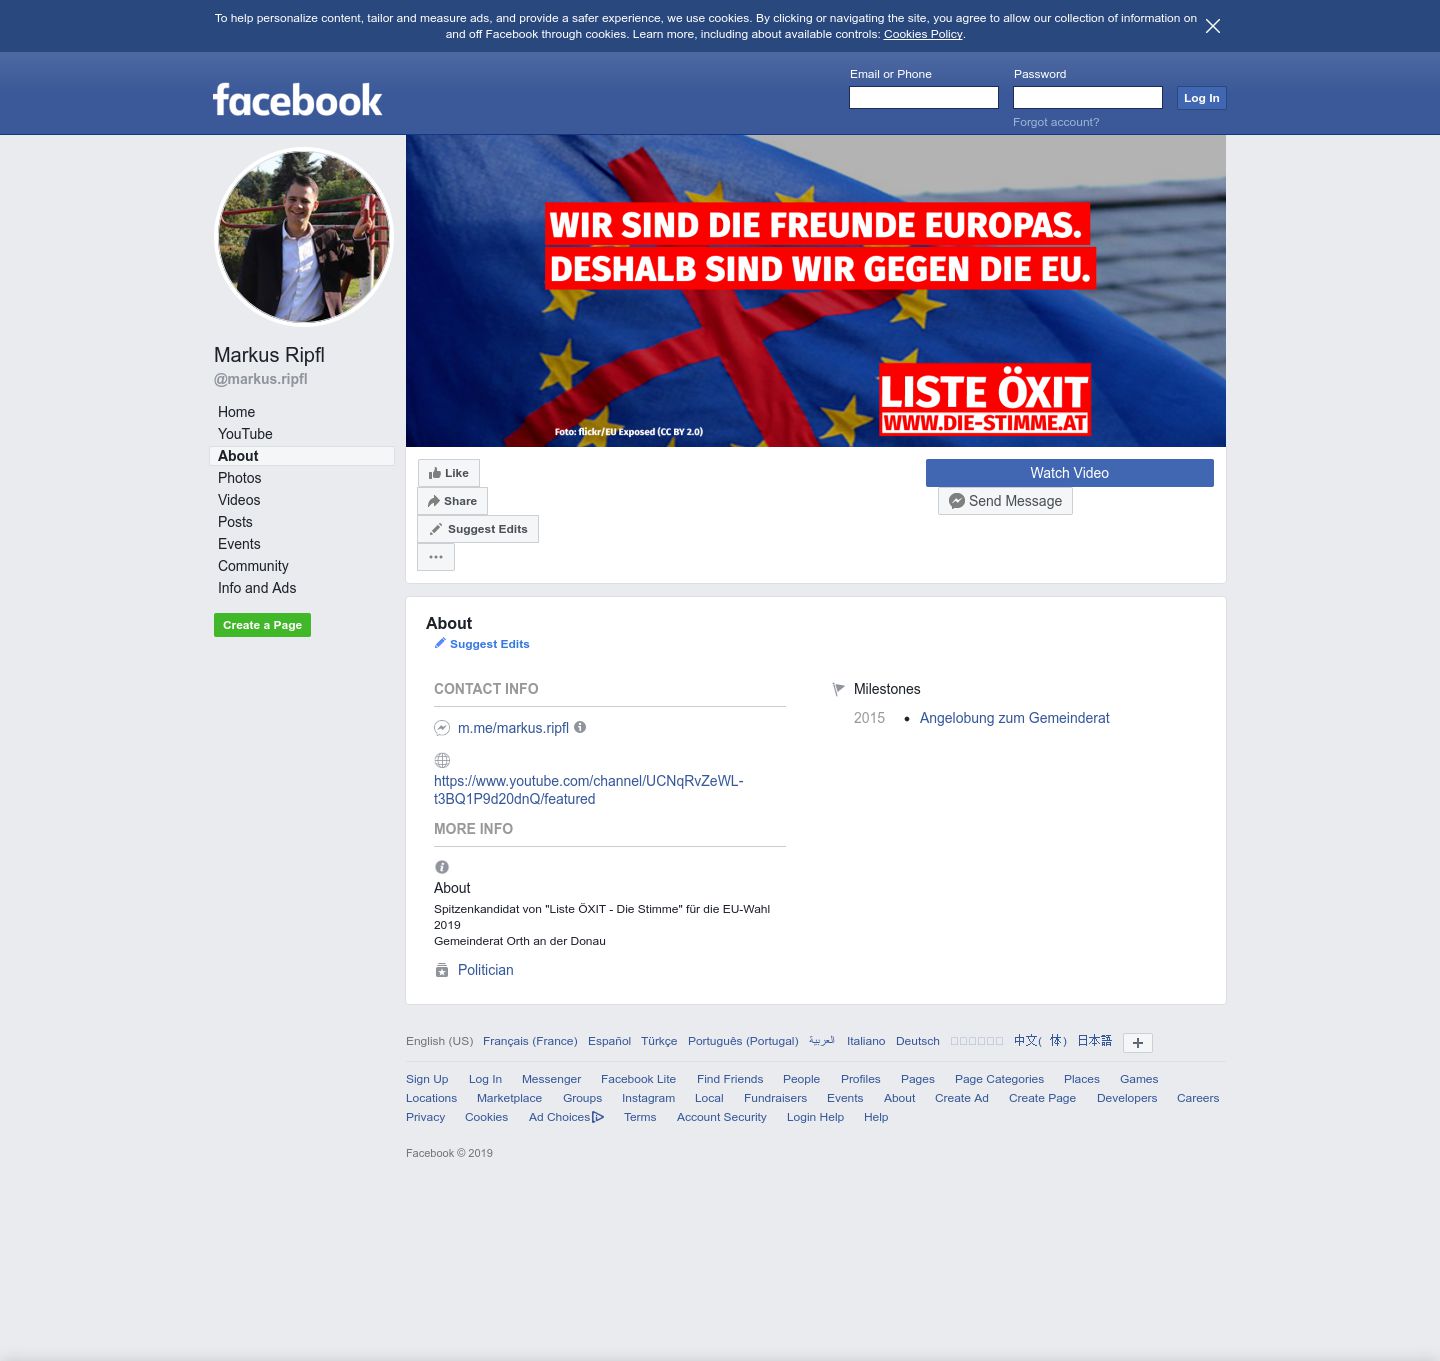Click the Share button
The width and height of the screenshot is (1440, 1361).
pyautogui.click(x=452, y=501)
